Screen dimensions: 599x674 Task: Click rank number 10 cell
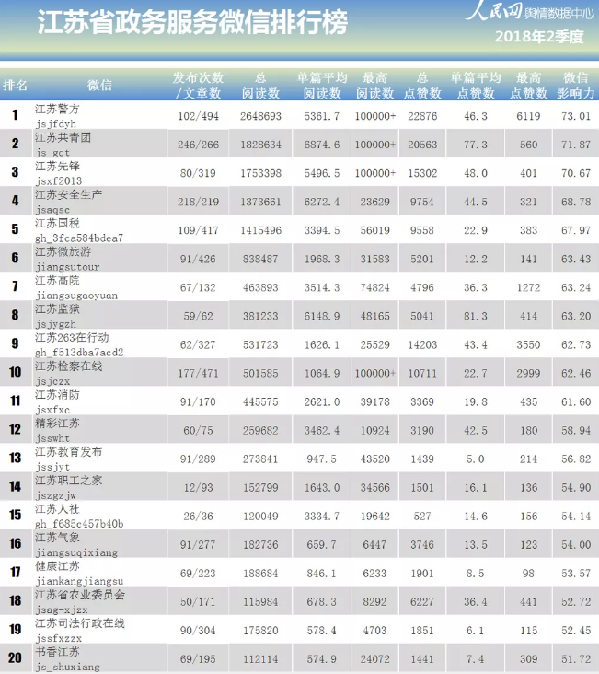[15, 372]
